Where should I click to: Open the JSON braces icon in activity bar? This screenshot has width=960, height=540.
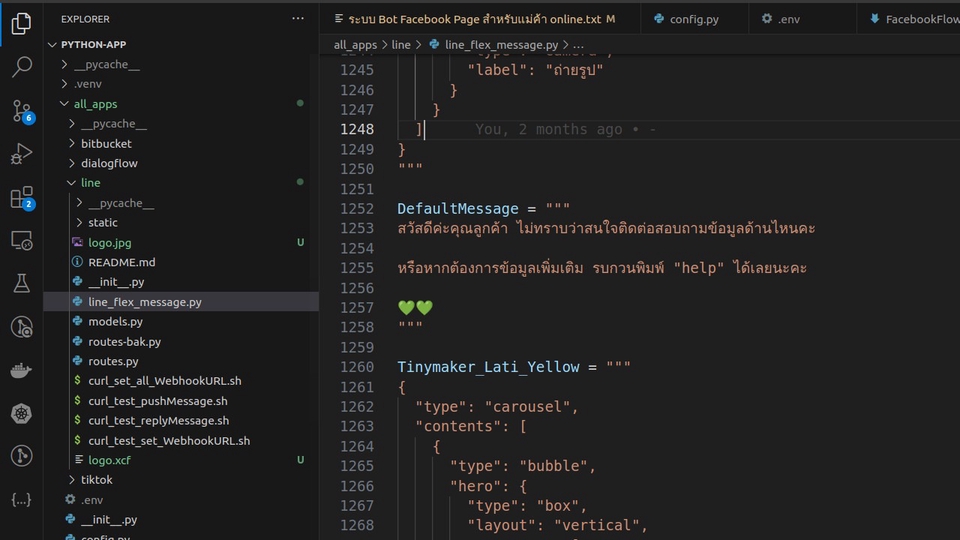[21, 500]
